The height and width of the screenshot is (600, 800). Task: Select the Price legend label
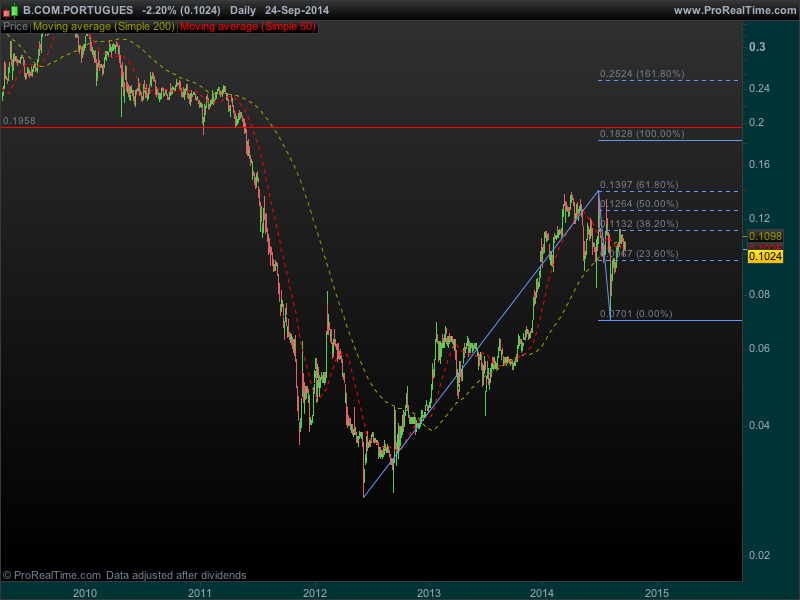click(x=15, y=27)
